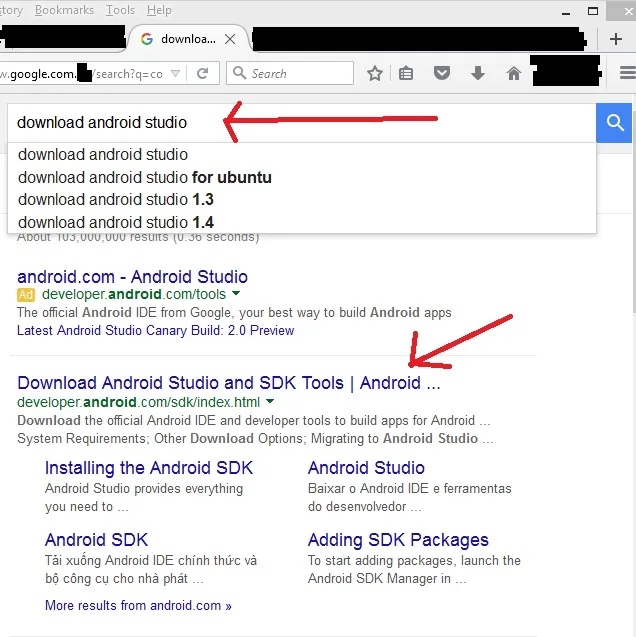Pick suggestion 'download android studio'
636x637 pixels.
coord(302,155)
